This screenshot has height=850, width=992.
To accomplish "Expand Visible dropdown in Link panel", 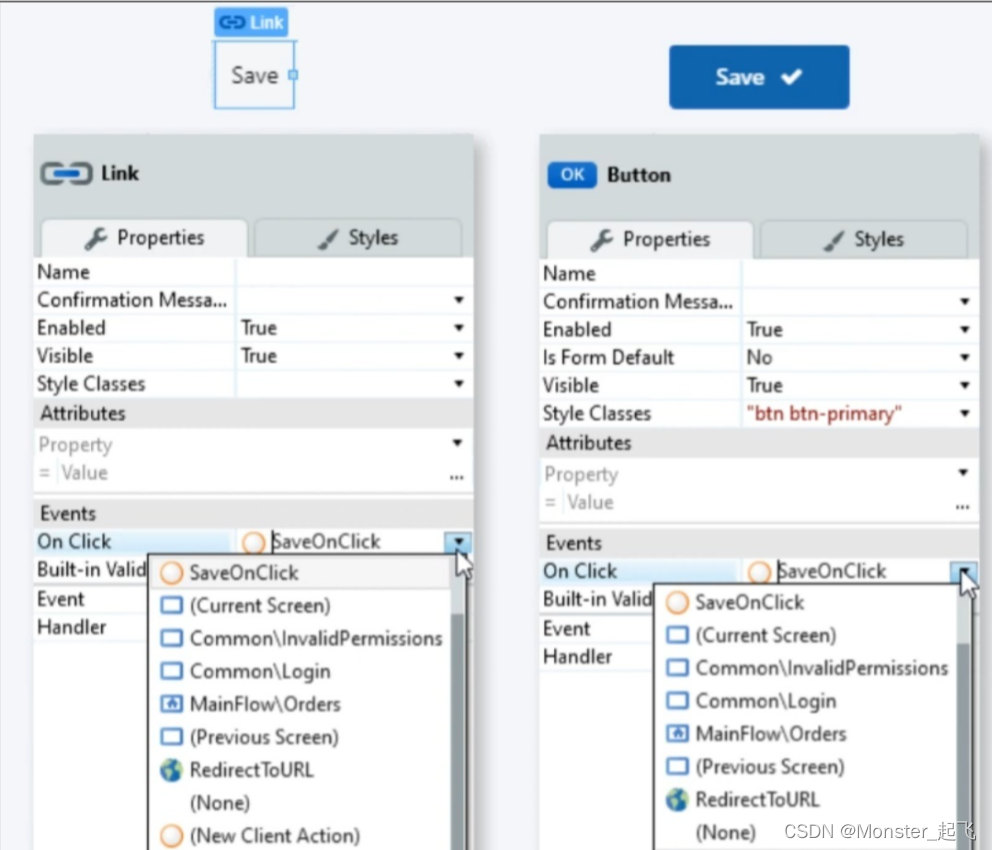I will (459, 355).
